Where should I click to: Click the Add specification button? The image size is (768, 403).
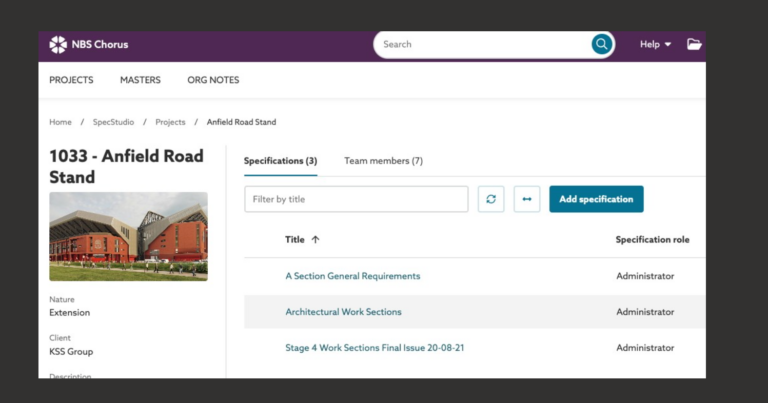click(596, 199)
